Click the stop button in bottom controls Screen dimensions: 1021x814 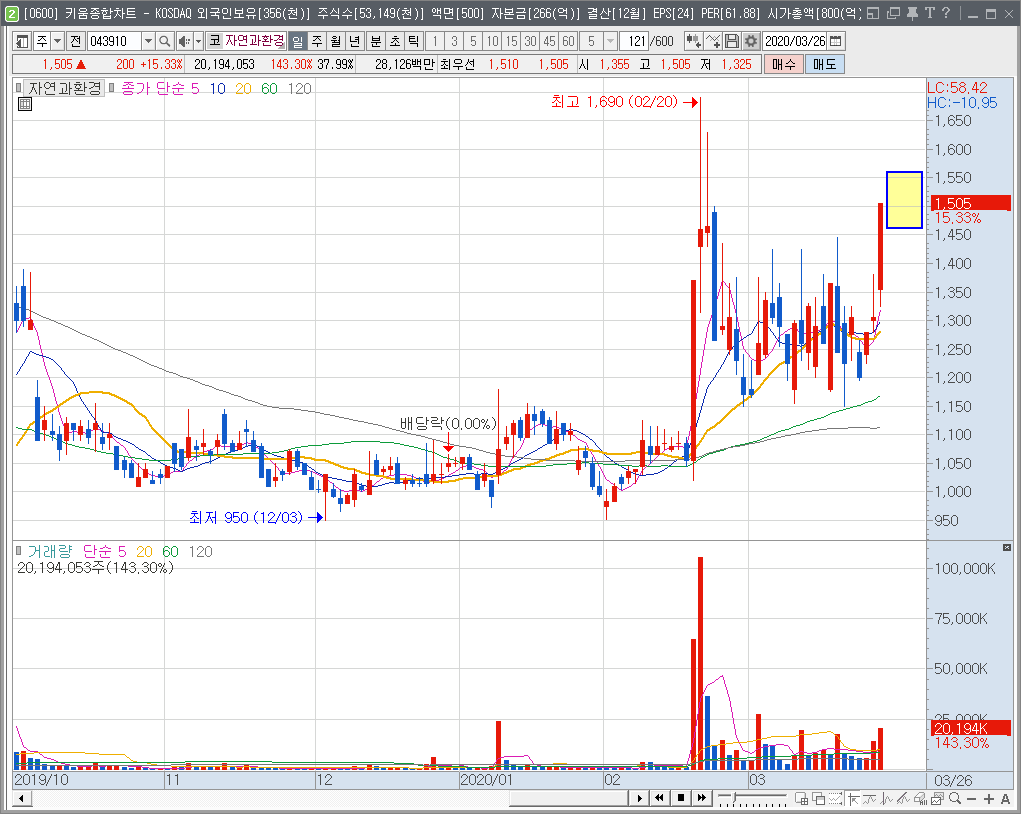[680, 798]
